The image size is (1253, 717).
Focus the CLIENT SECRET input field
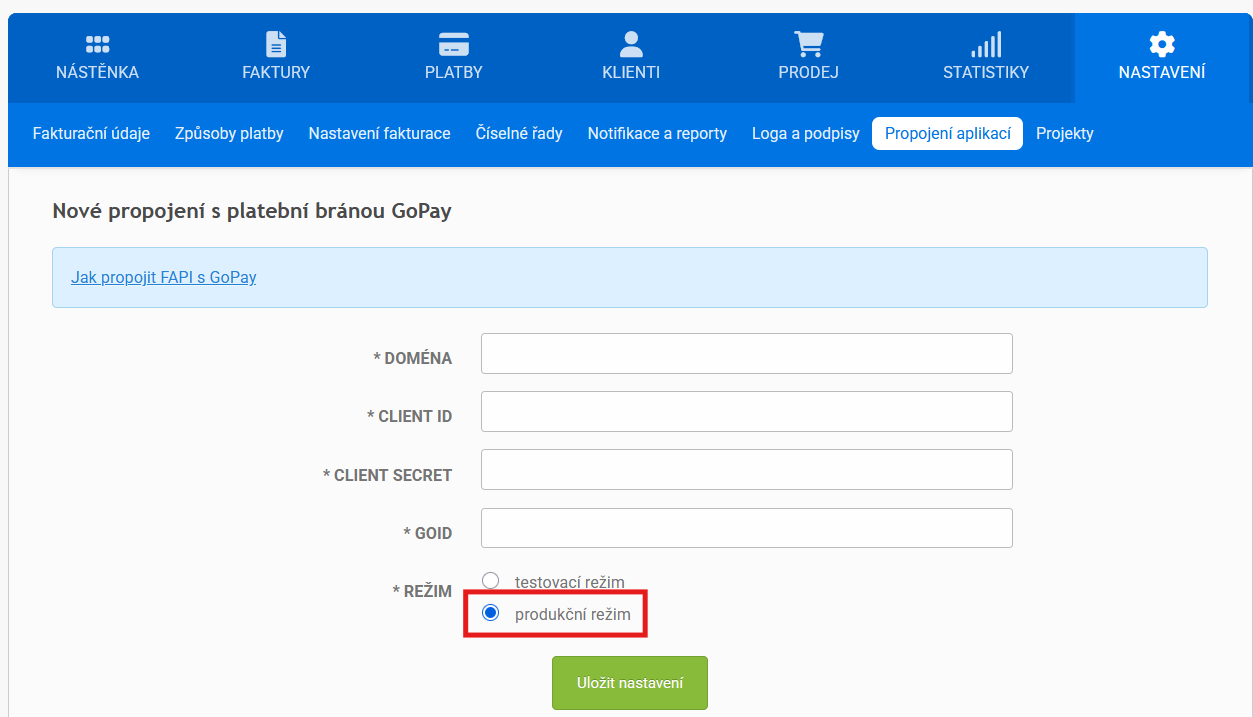coord(747,470)
